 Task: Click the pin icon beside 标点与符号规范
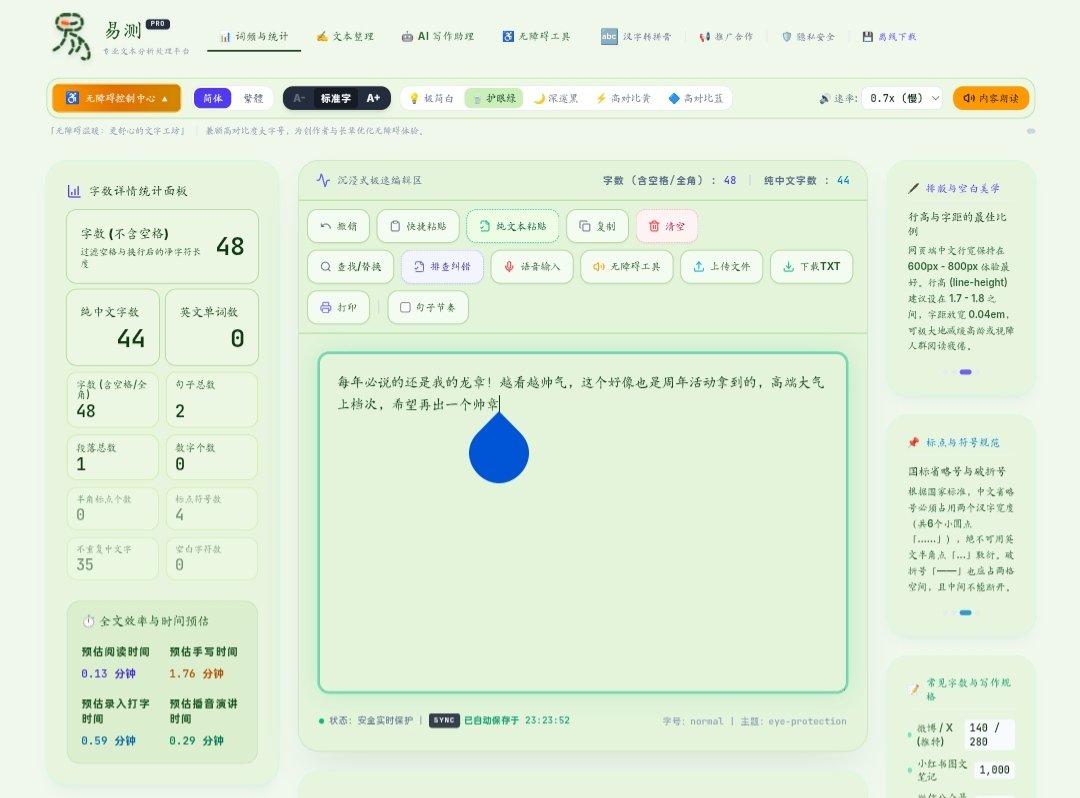coord(913,442)
